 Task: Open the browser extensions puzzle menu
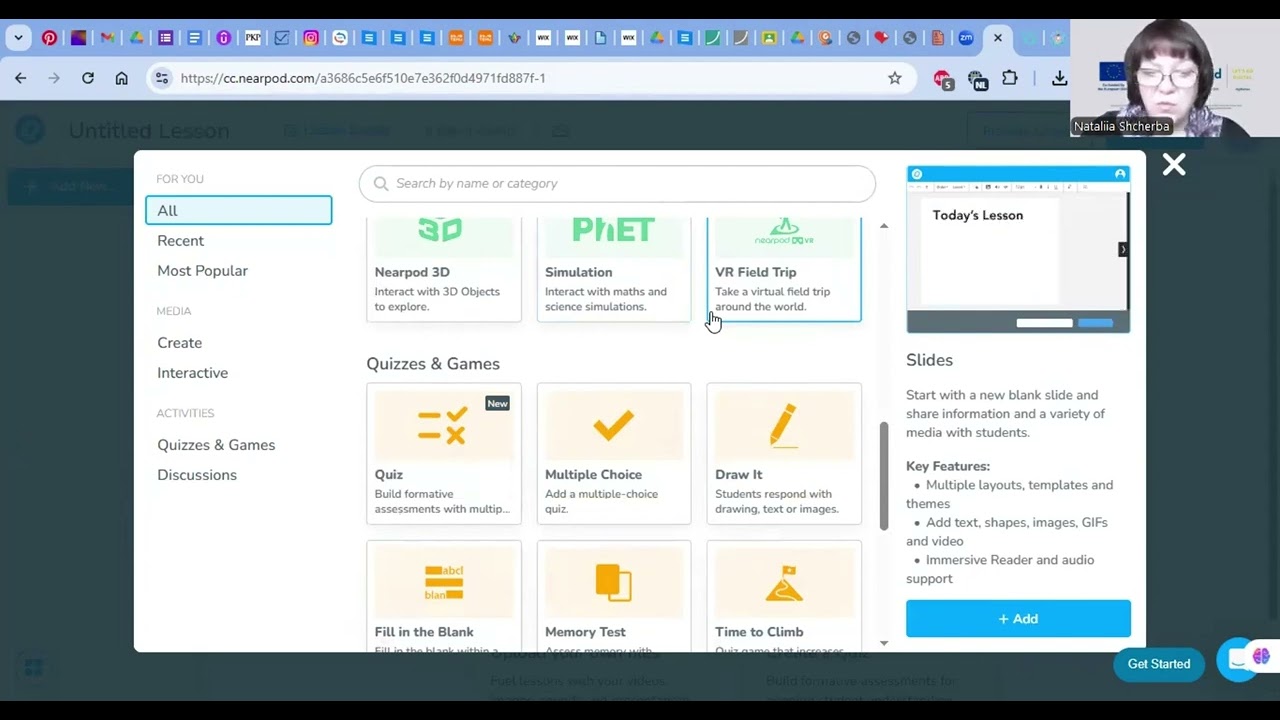click(x=1010, y=78)
